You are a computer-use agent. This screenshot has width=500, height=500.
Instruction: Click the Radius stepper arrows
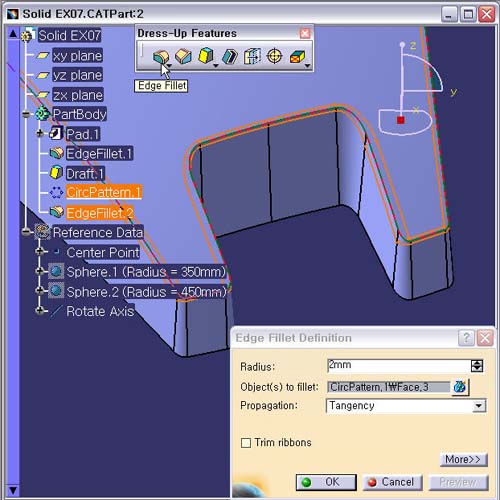(477, 366)
